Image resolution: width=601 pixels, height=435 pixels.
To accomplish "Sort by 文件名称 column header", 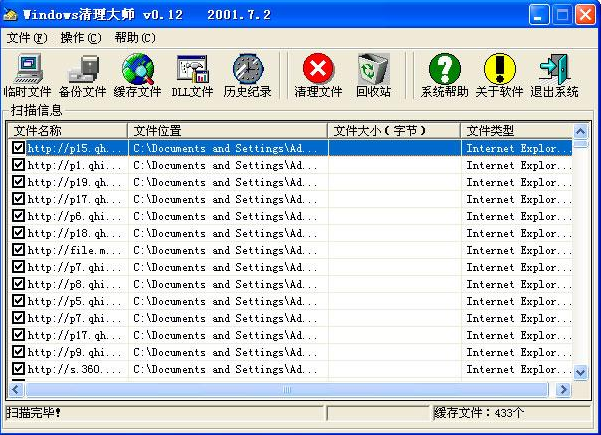I will (68, 131).
